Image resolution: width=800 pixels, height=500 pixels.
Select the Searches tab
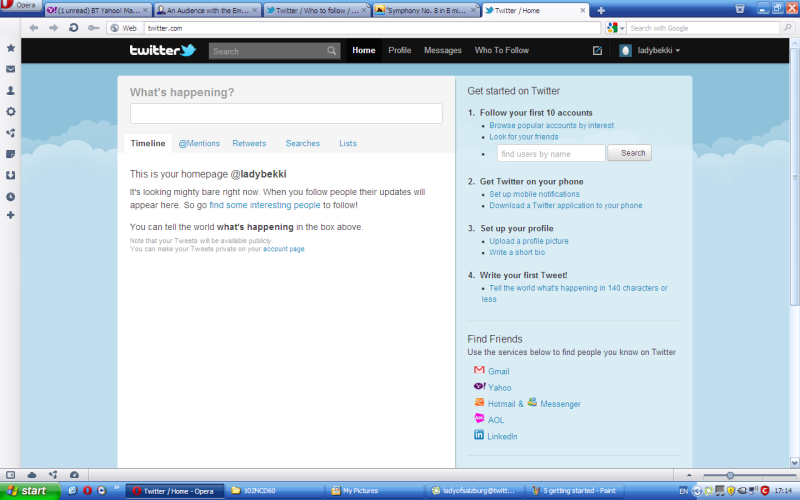pos(303,143)
